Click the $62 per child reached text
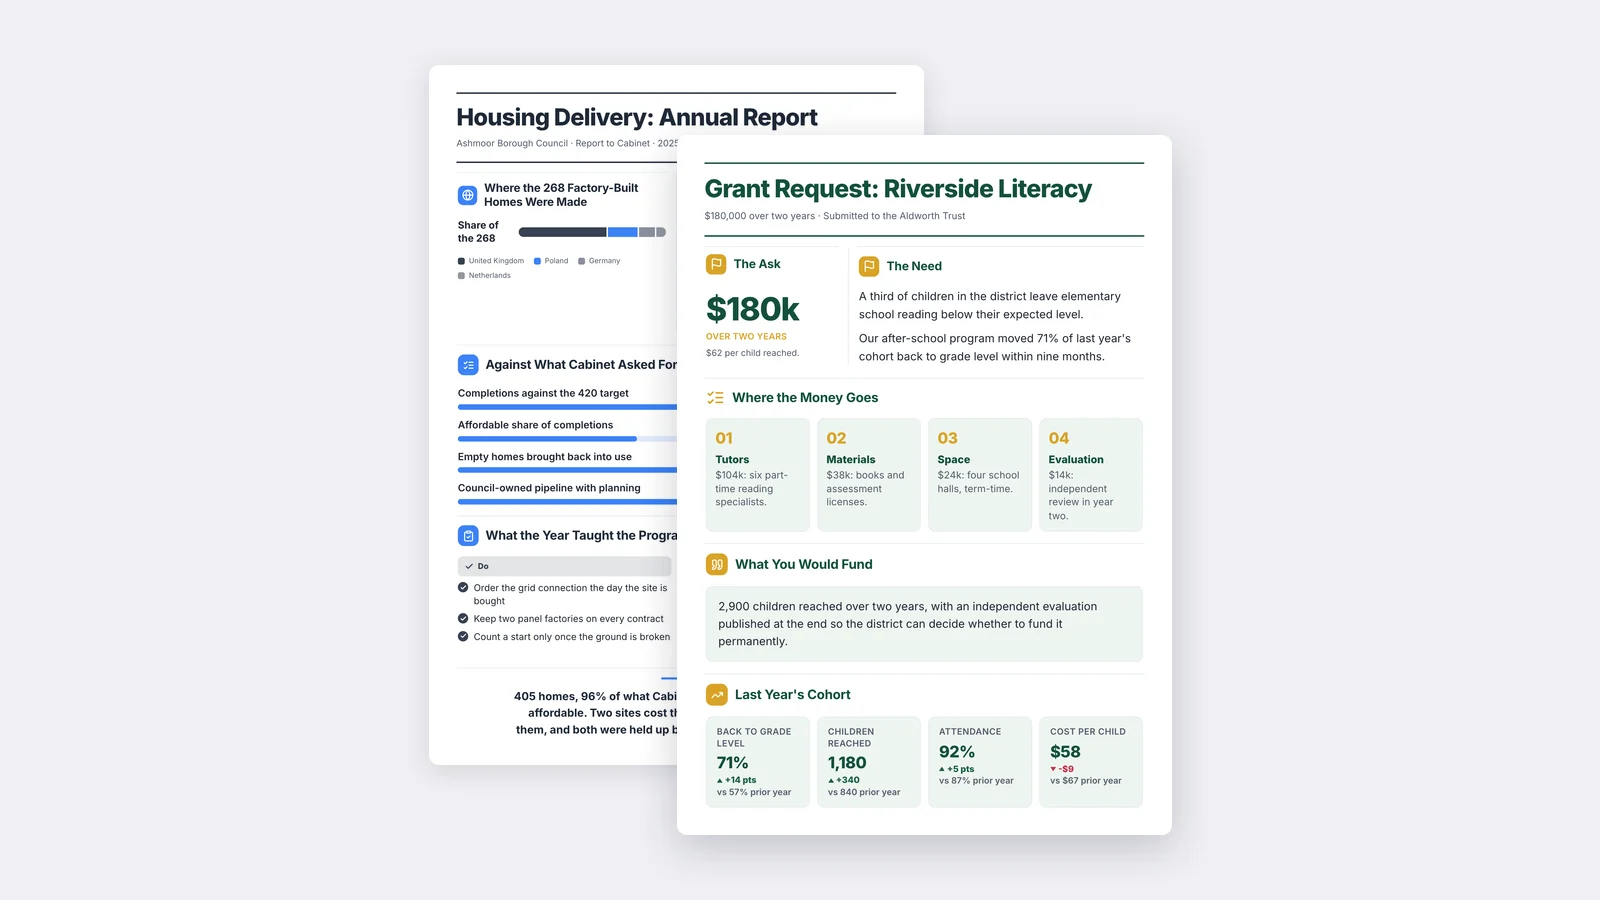 point(752,353)
